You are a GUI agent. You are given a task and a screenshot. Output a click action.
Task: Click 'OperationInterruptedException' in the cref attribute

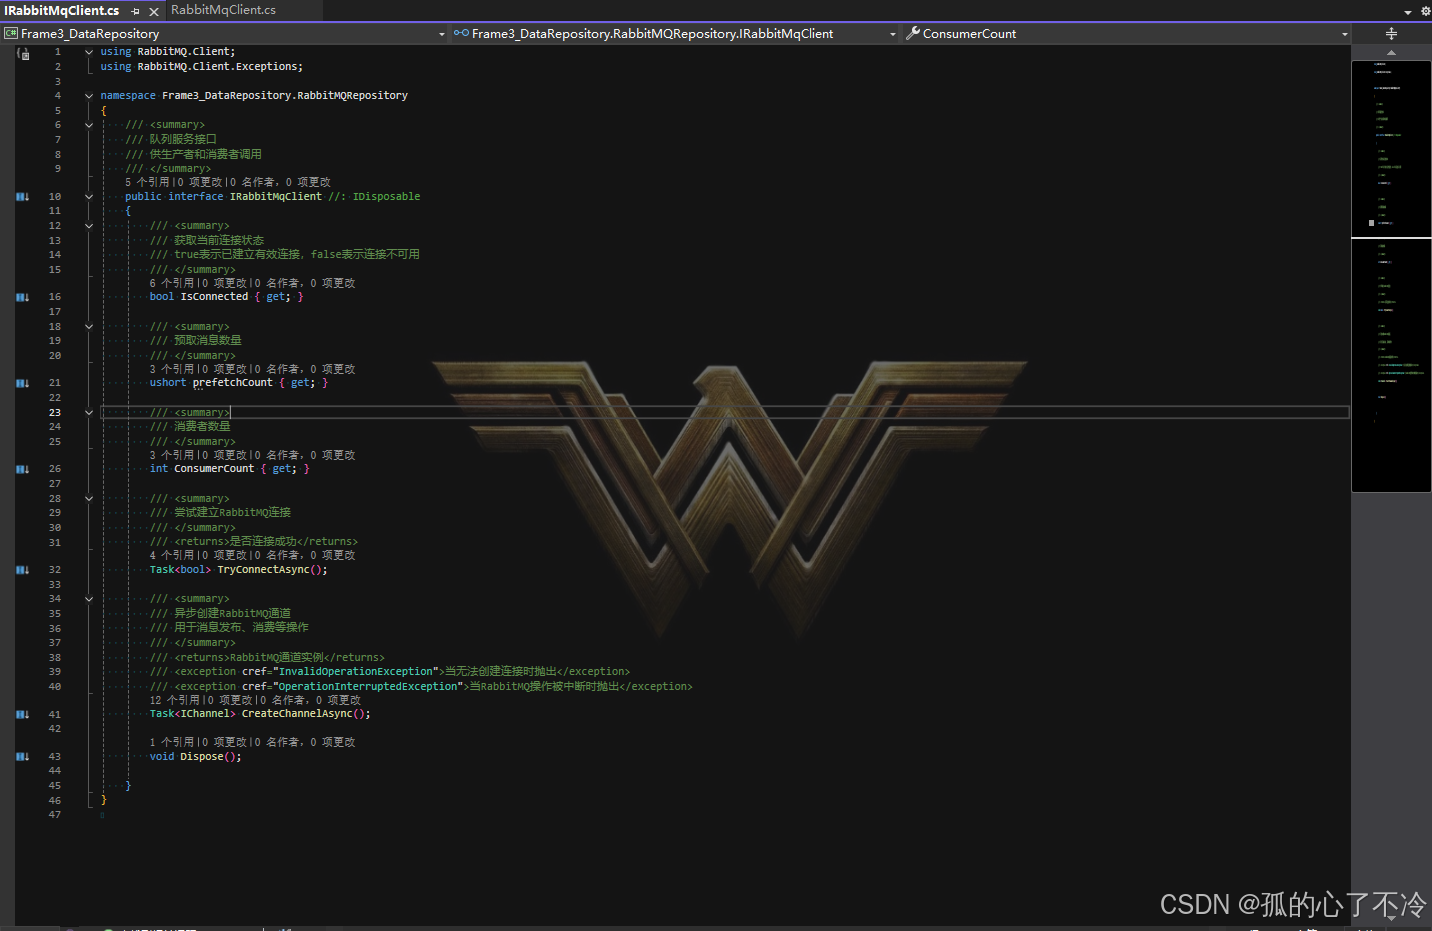coord(368,687)
